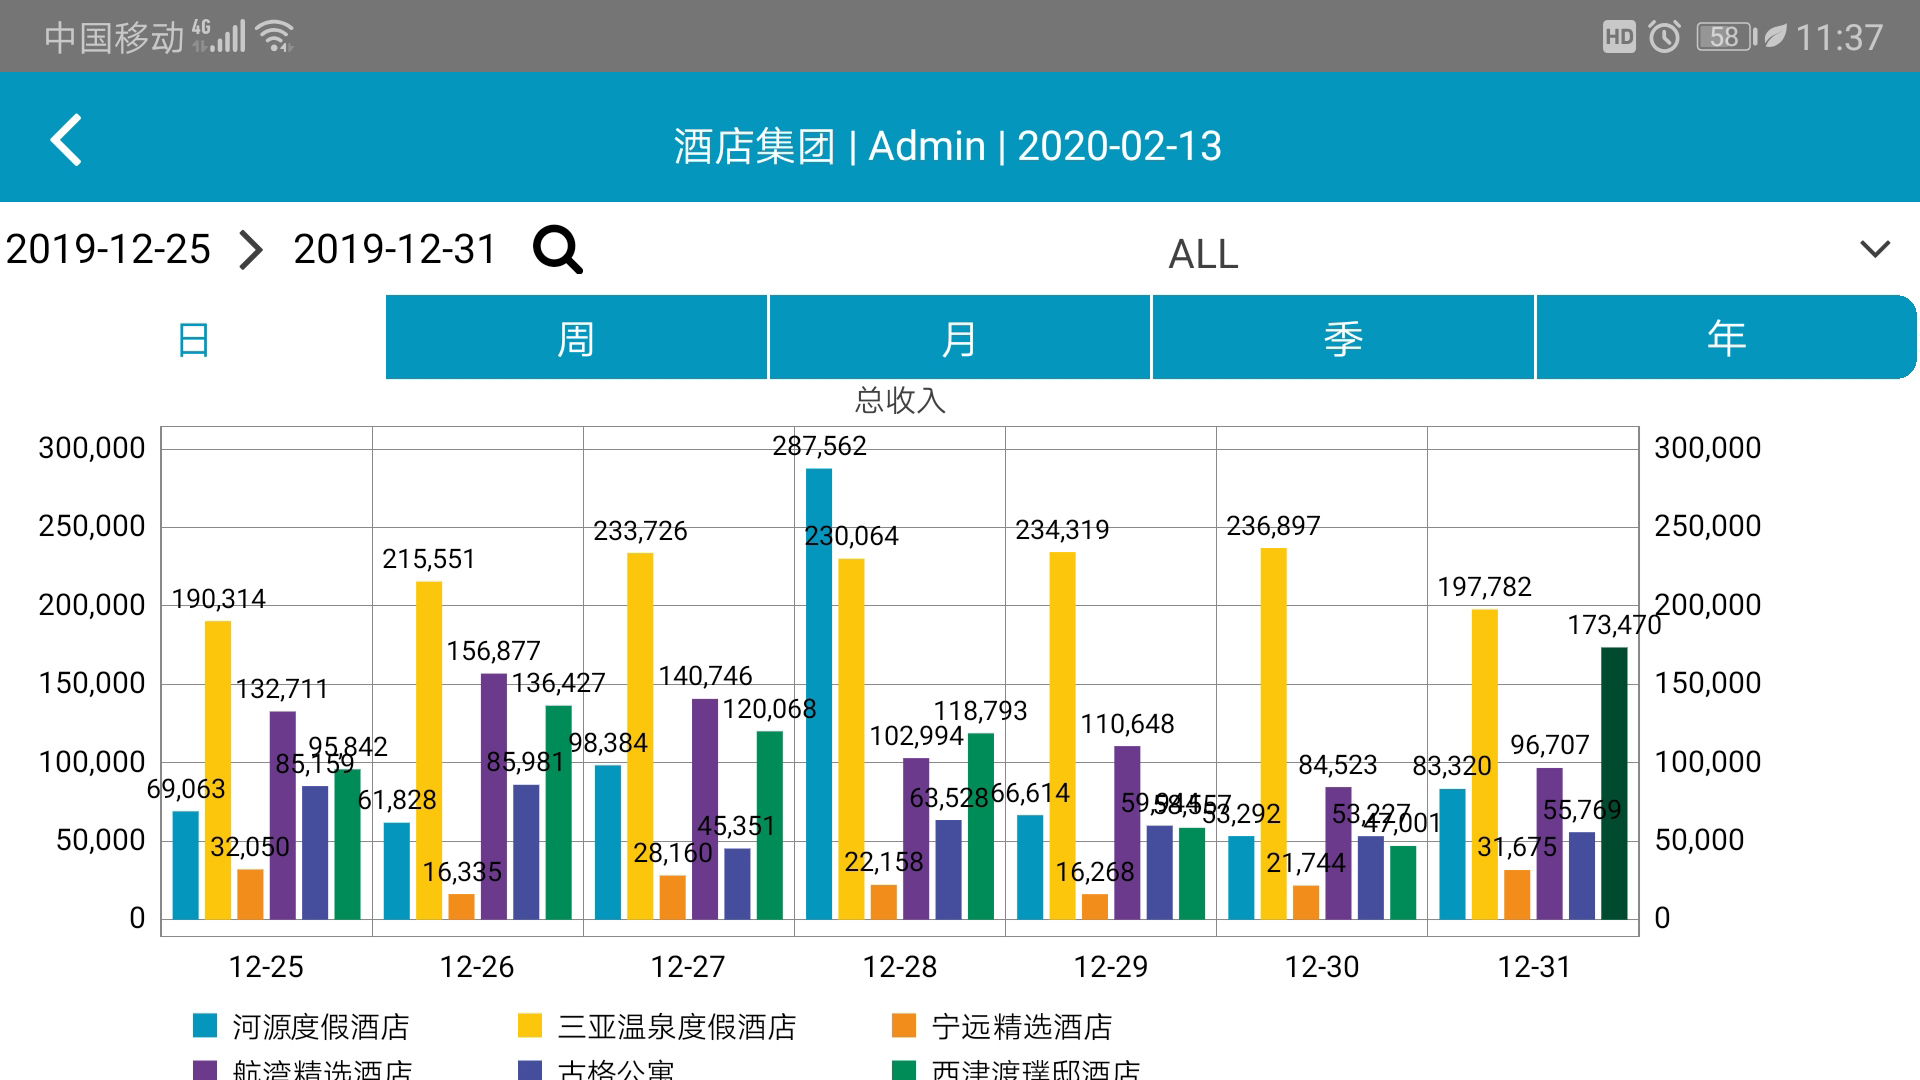
Task: Click the search magnifier icon
Action: (x=557, y=249)
